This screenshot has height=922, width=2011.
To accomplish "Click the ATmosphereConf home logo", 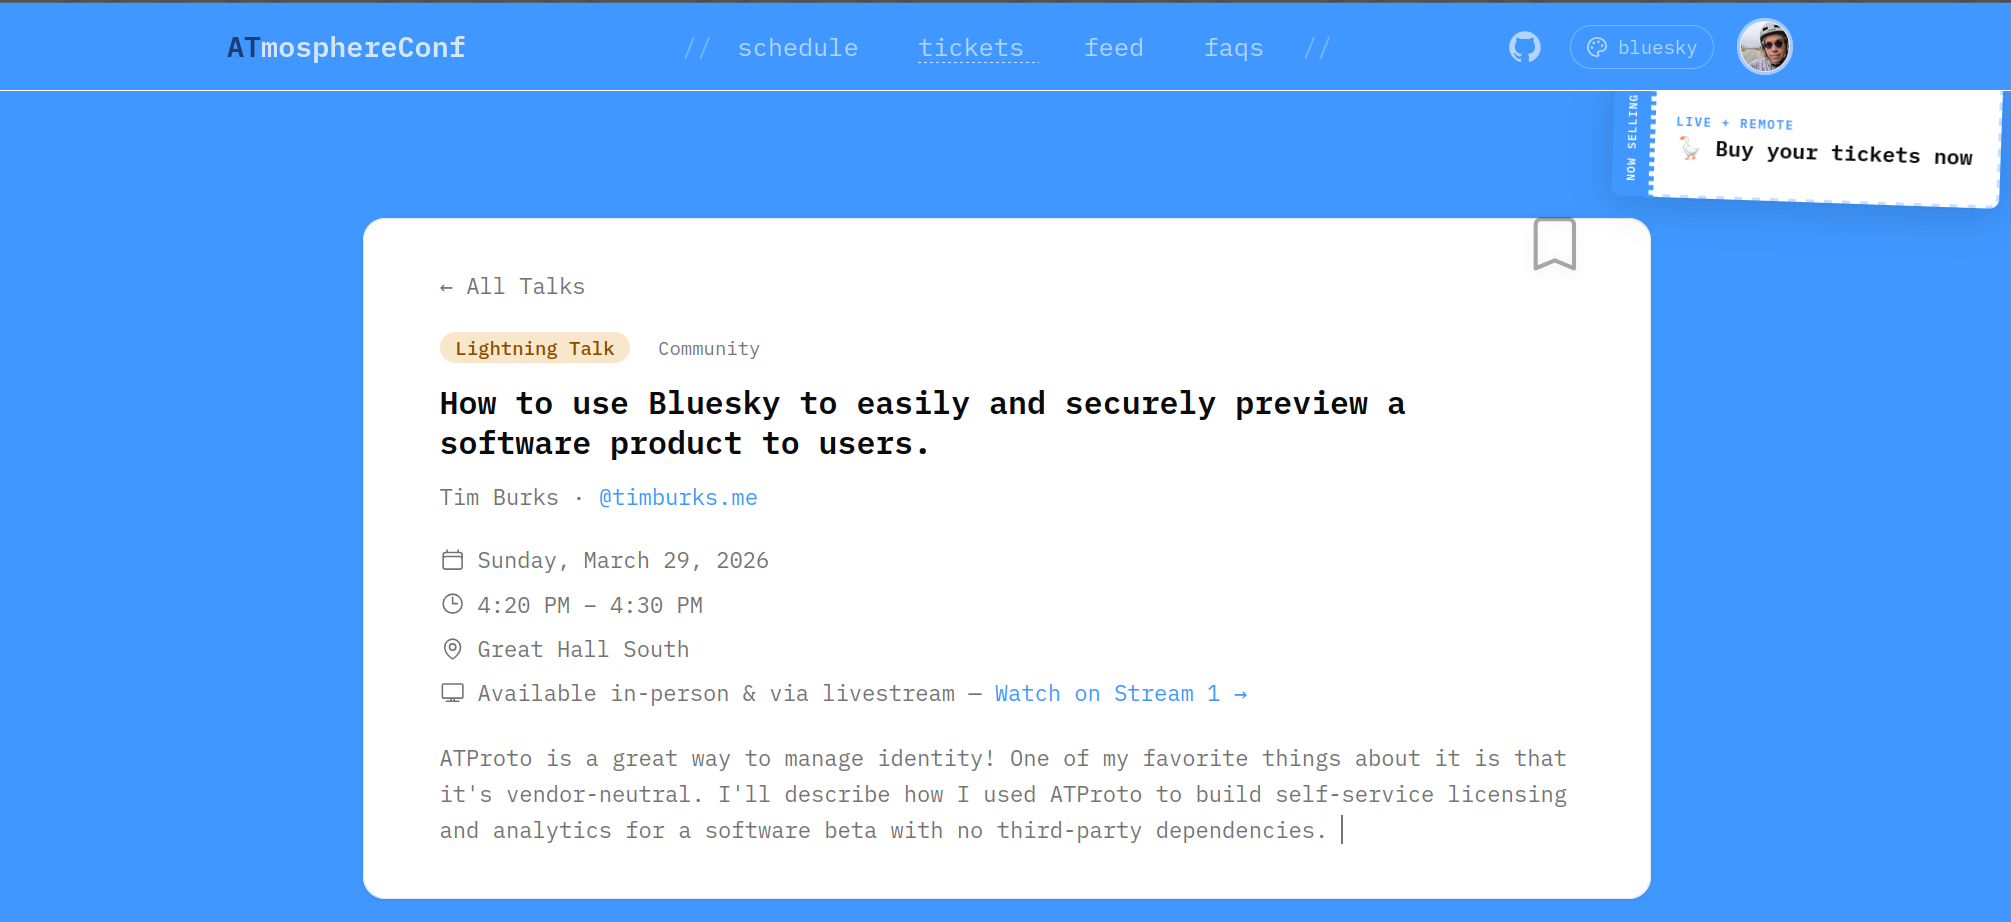I will [x=346, y=48].
